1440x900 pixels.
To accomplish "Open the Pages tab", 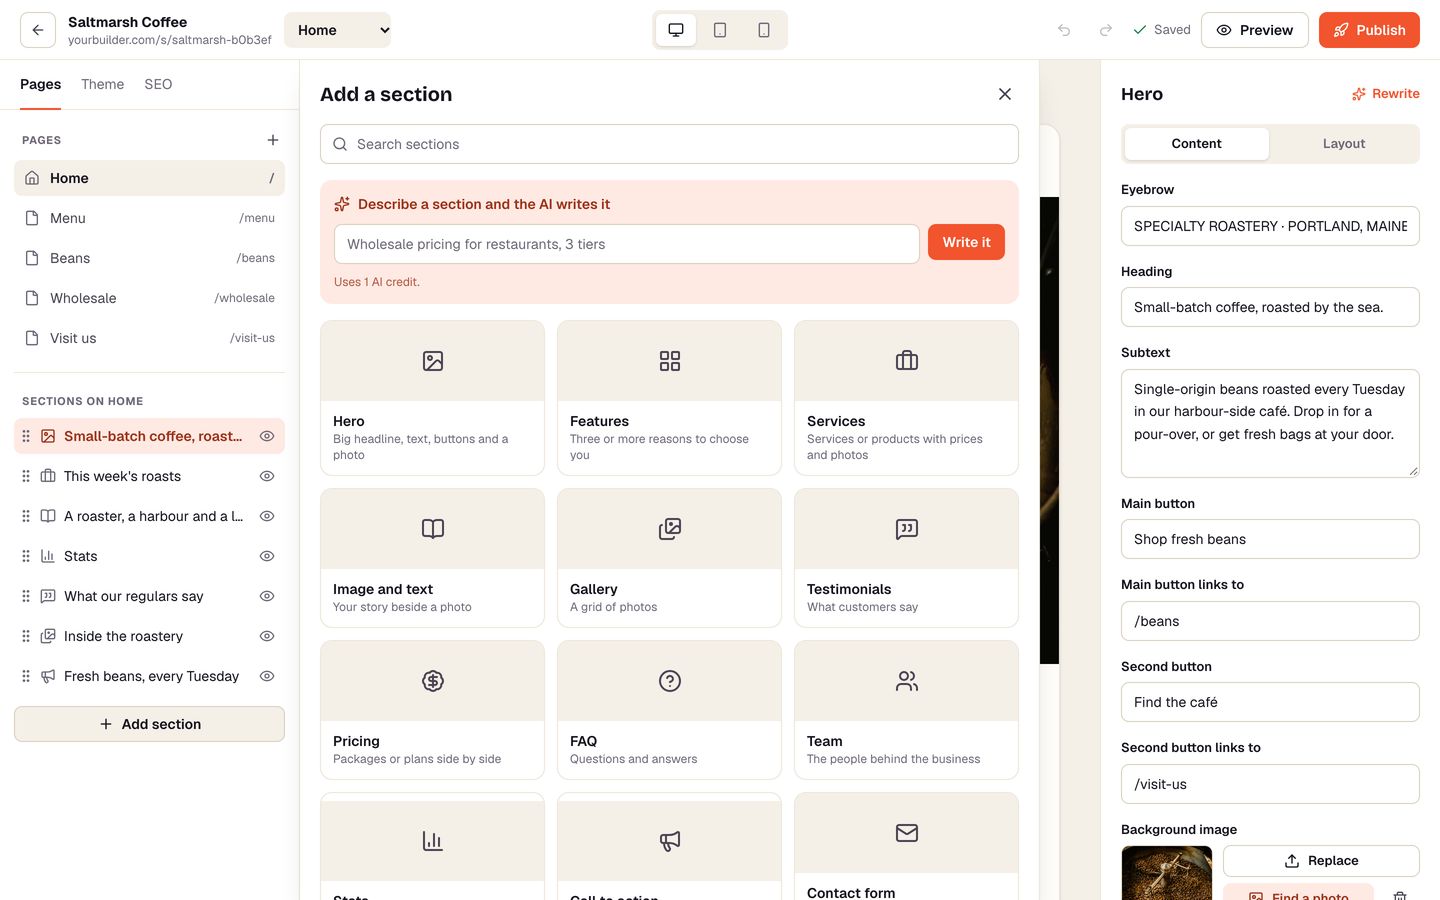I will coord(40,84).
